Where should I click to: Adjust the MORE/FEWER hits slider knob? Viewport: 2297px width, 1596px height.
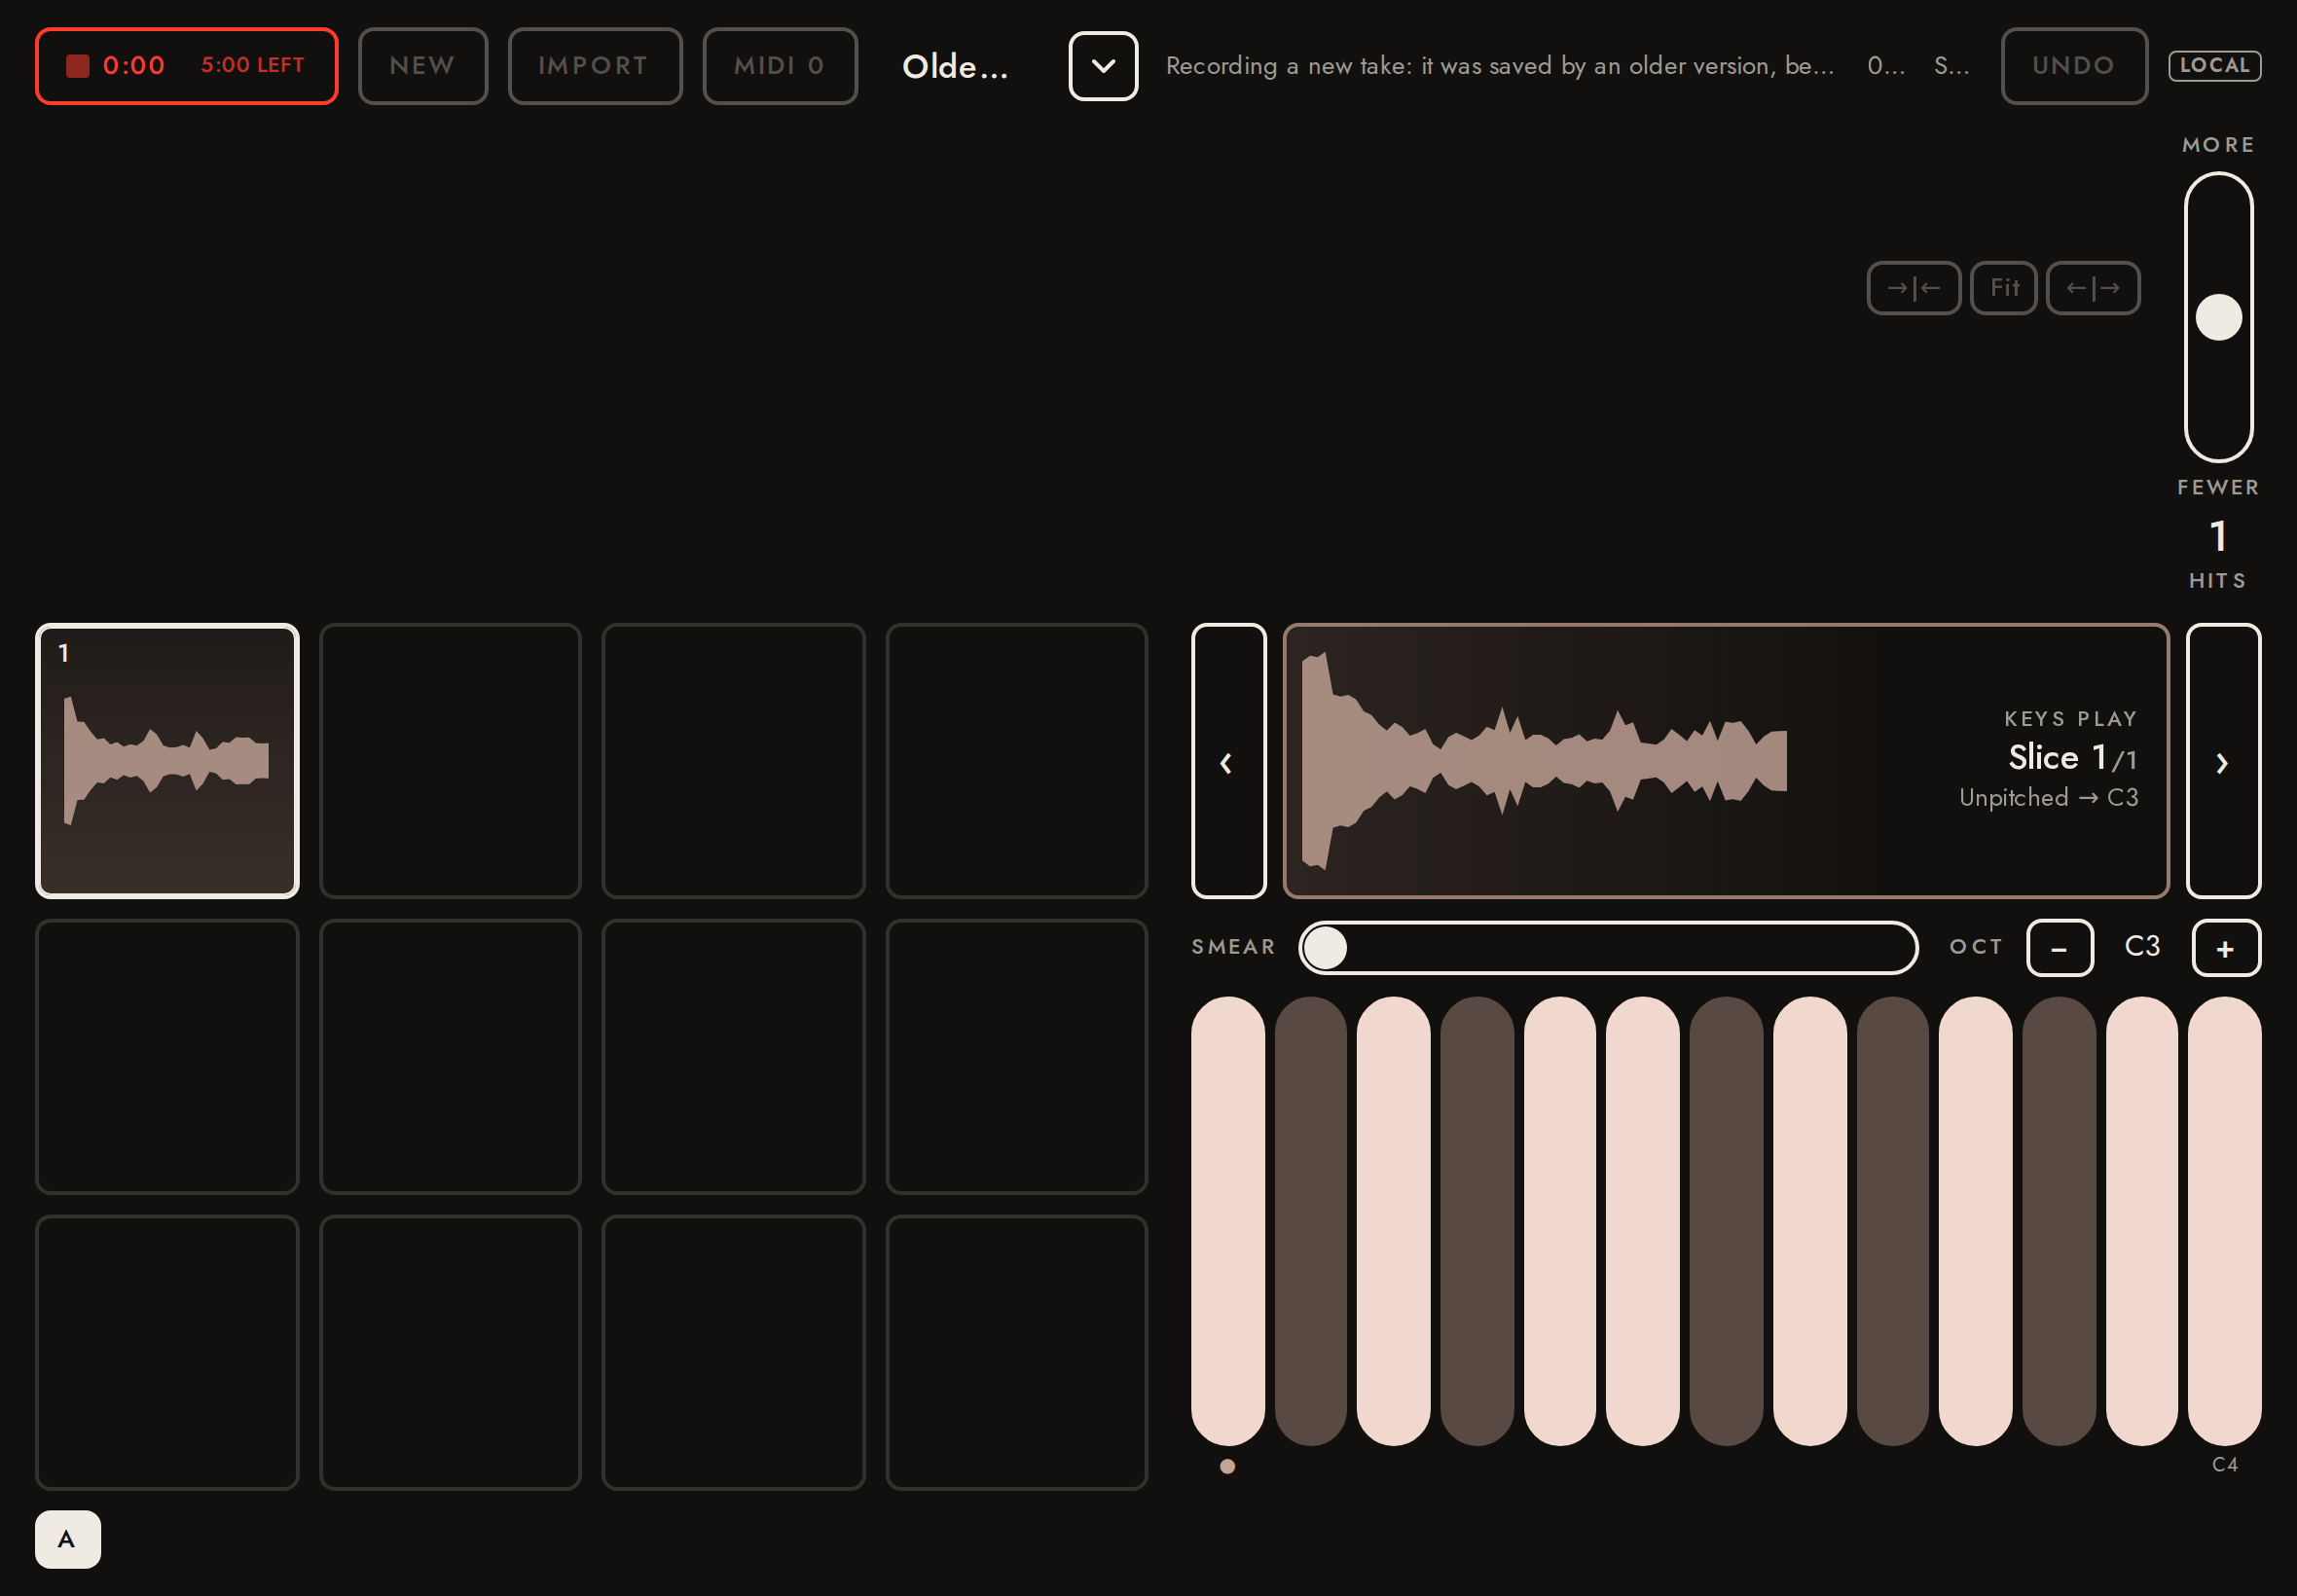pyautogui.click(x=2218, y=317)
